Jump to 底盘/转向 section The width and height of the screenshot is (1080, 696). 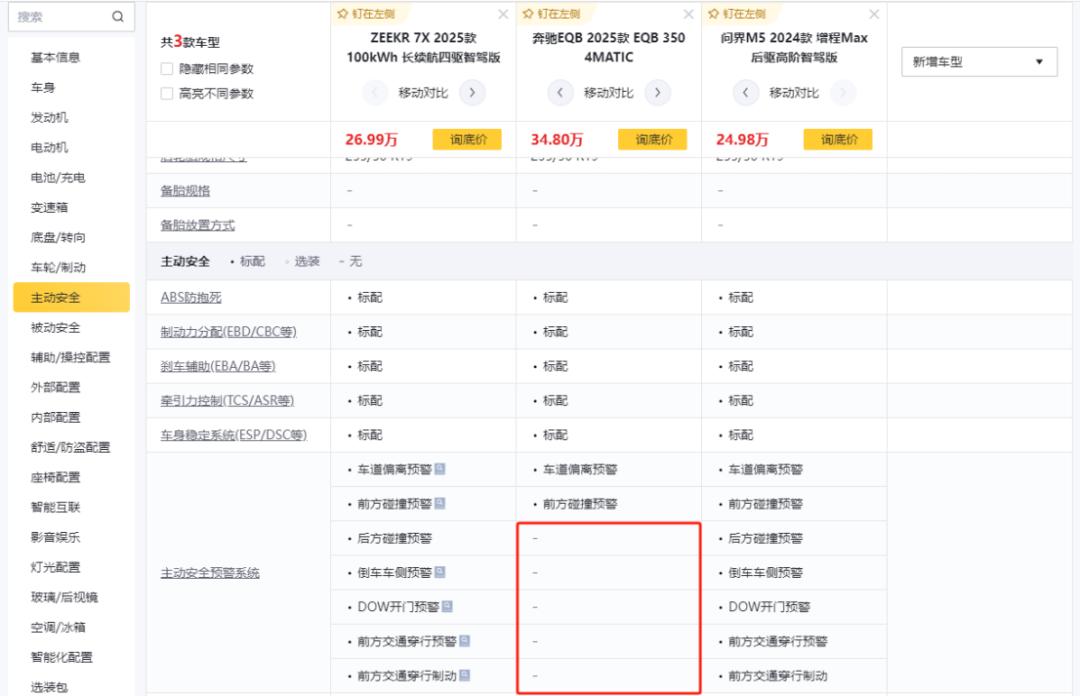[59, 237]
